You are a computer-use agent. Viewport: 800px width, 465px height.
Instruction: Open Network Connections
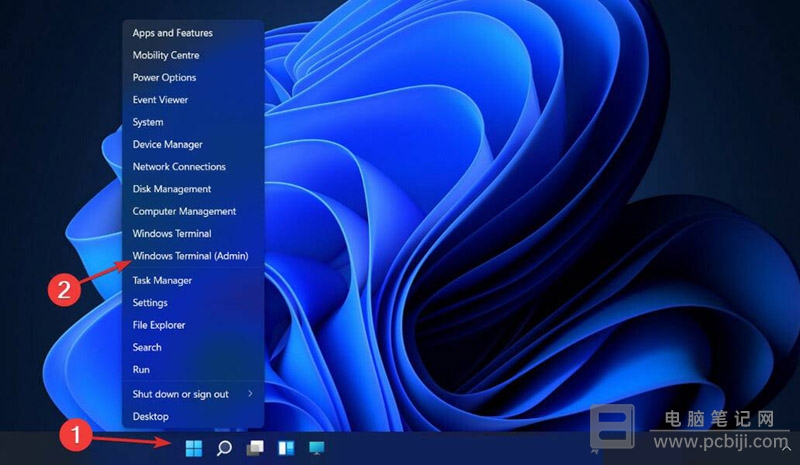[179, 166]
